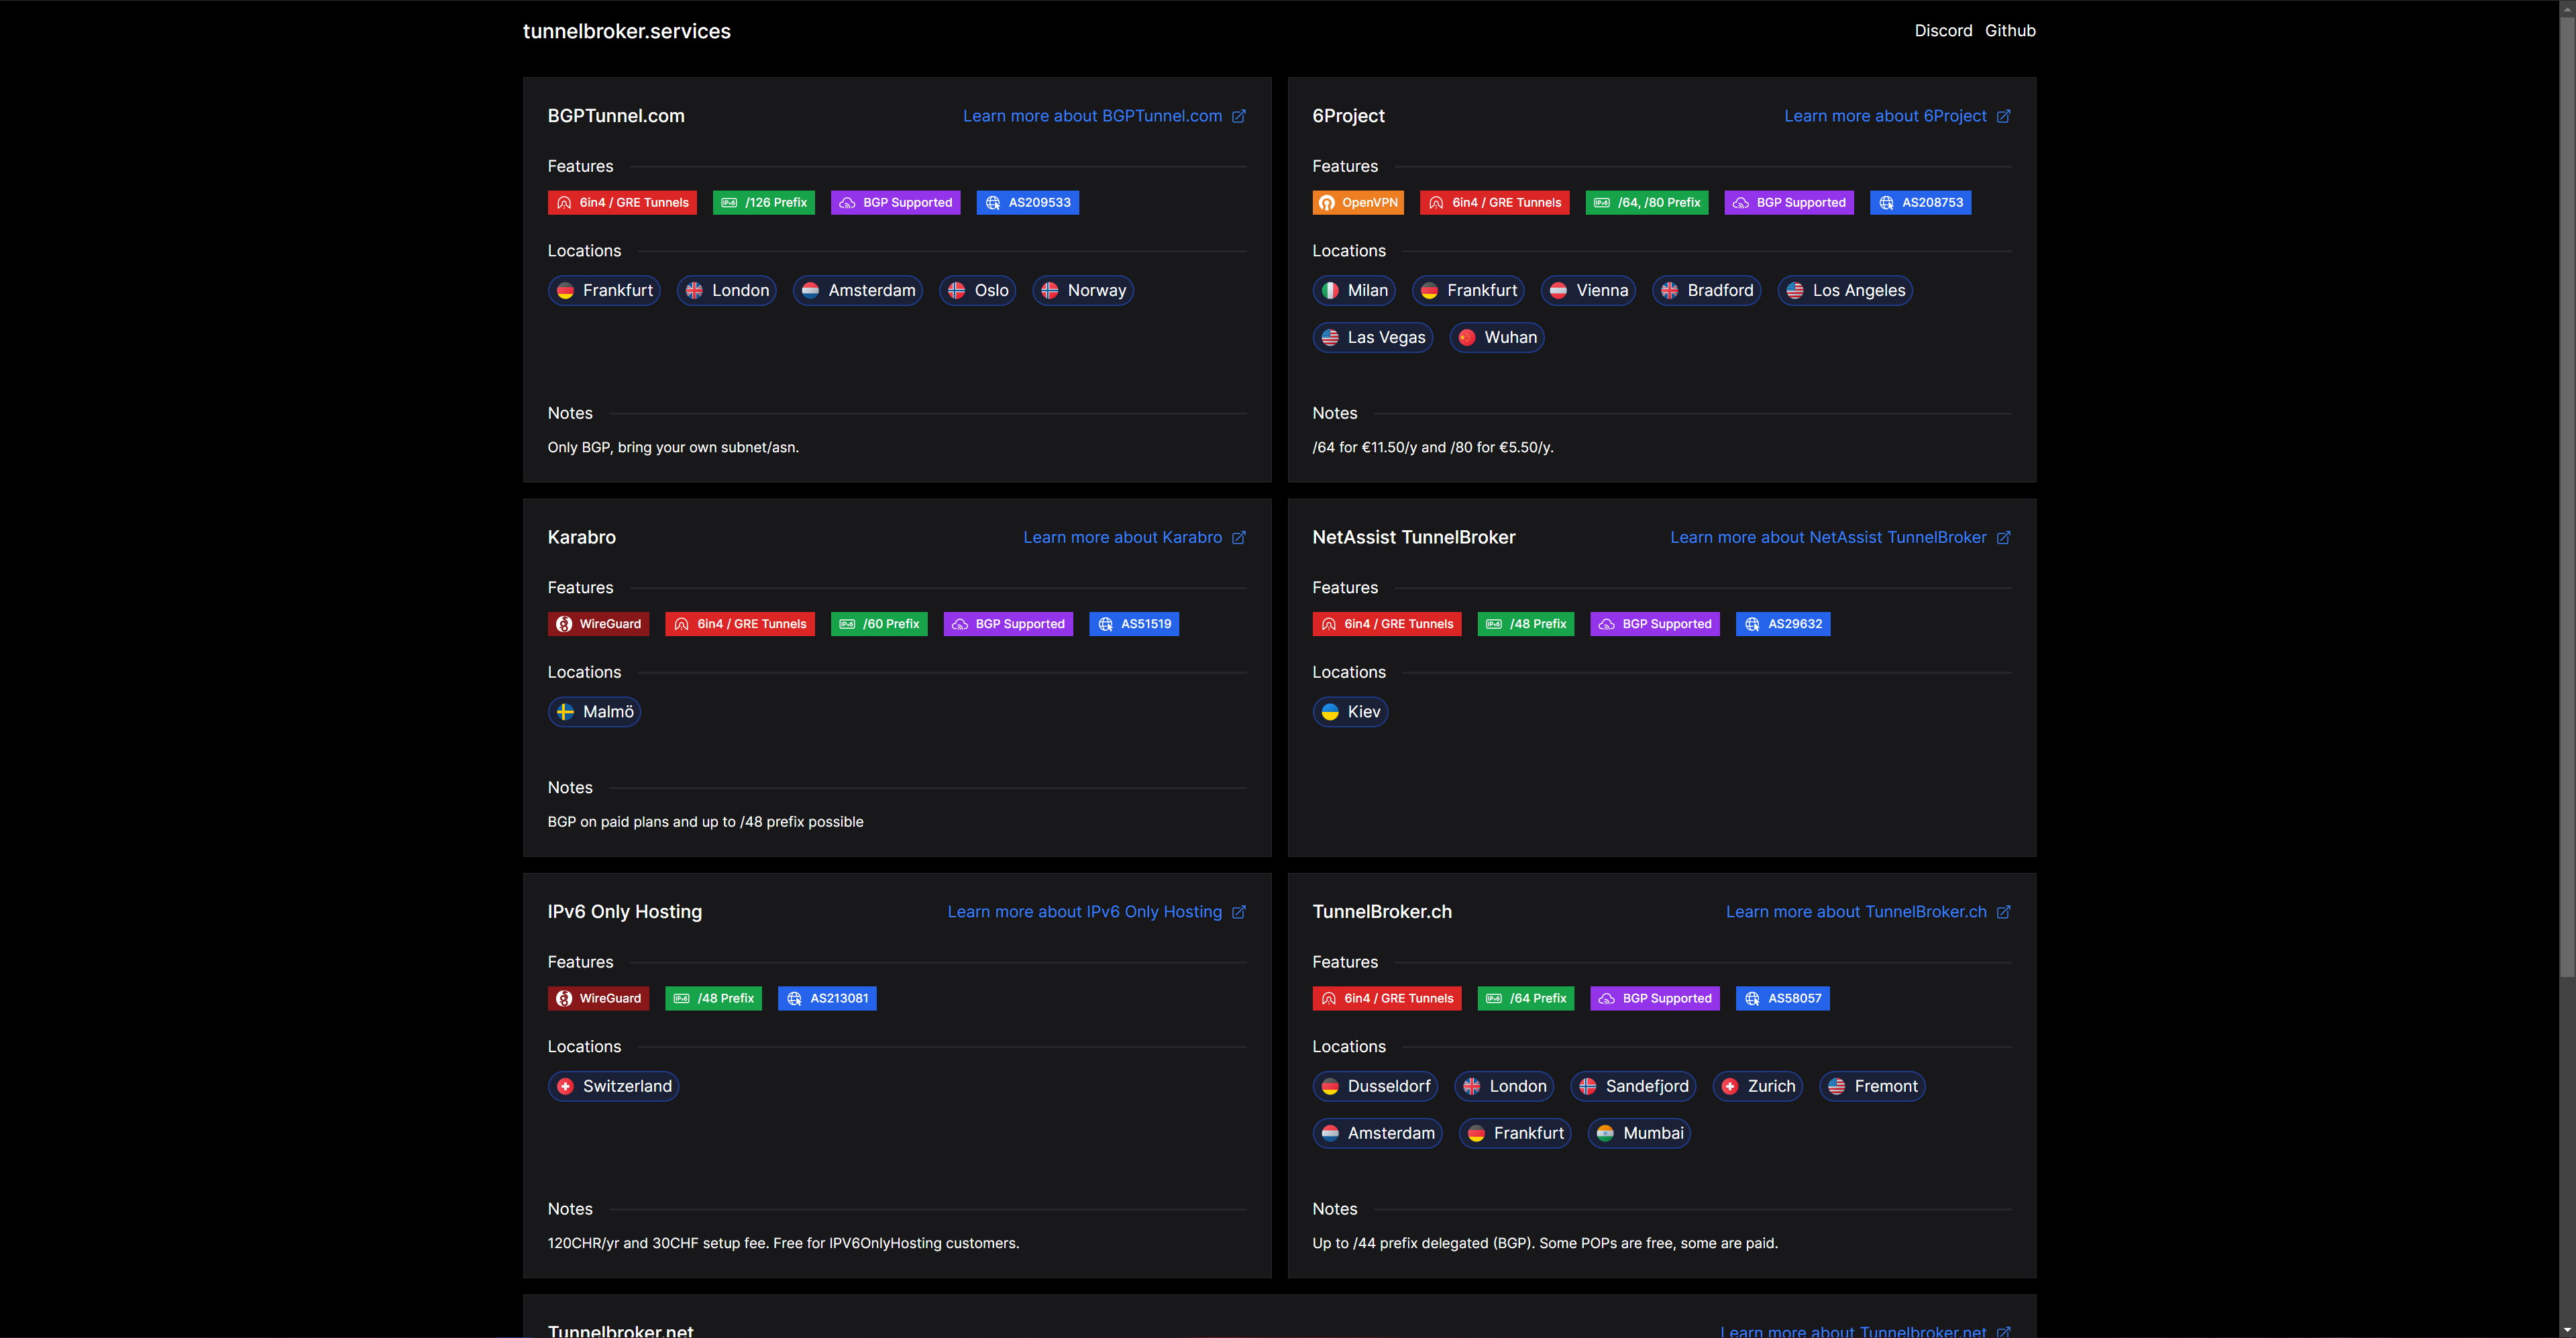2576x1338 pixels.
Task: Click the AS58057 badge in TunnelBroker.ch
Action: 1783,999
